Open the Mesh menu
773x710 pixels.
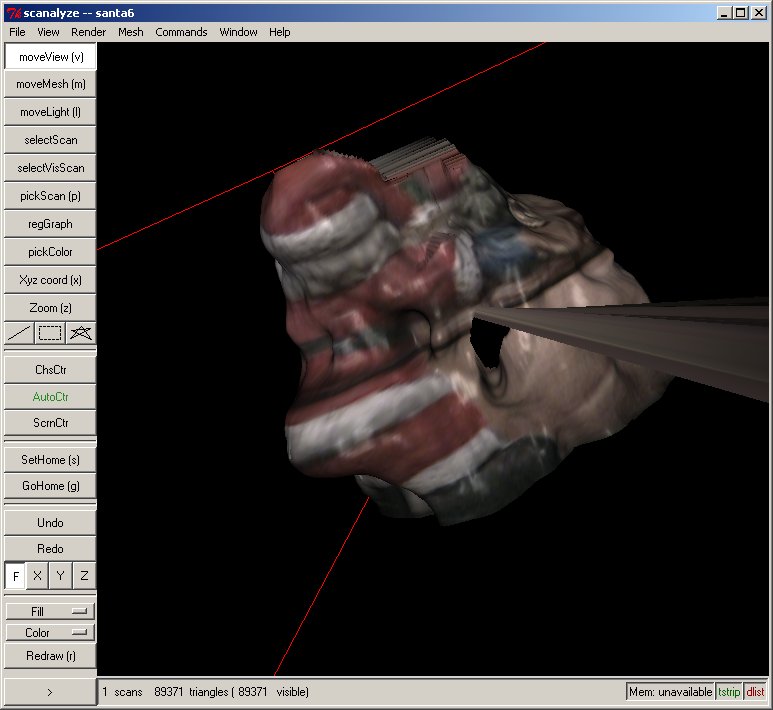tap(130, 32)
